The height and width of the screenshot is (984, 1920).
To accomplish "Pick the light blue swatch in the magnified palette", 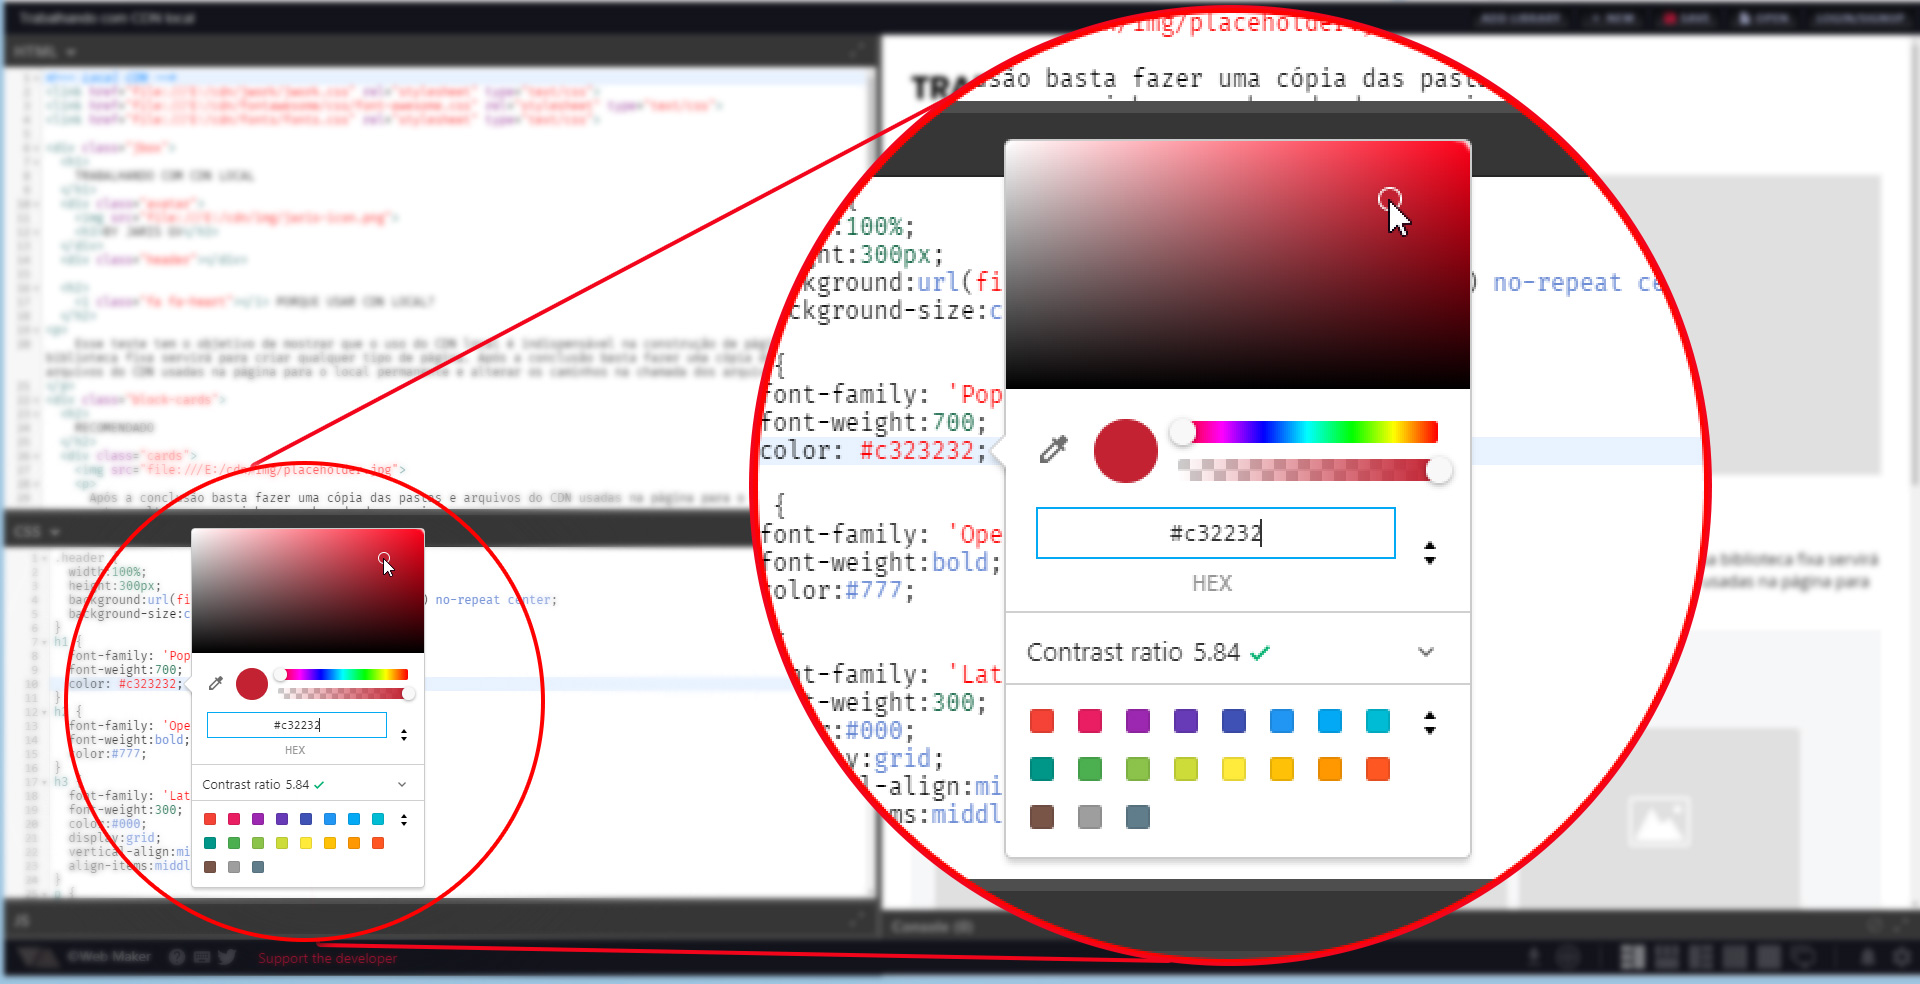I will (1330, 721).
